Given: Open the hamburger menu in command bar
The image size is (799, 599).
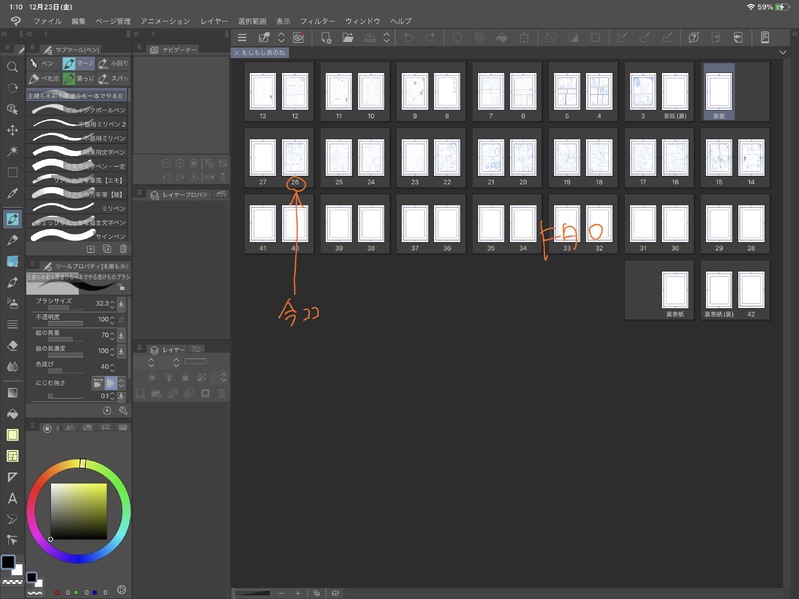Looking at the screenshot, I should click(242, 38).
